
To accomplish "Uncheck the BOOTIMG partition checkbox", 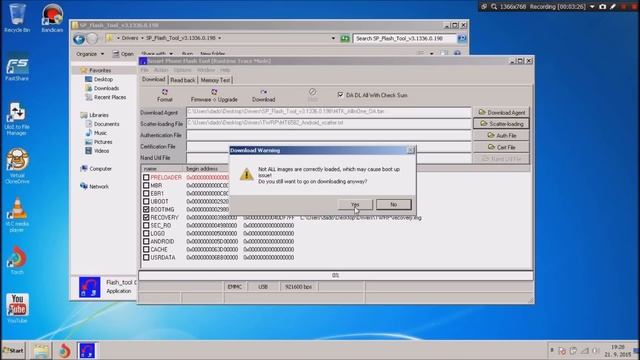I will (x=146, y=209).
